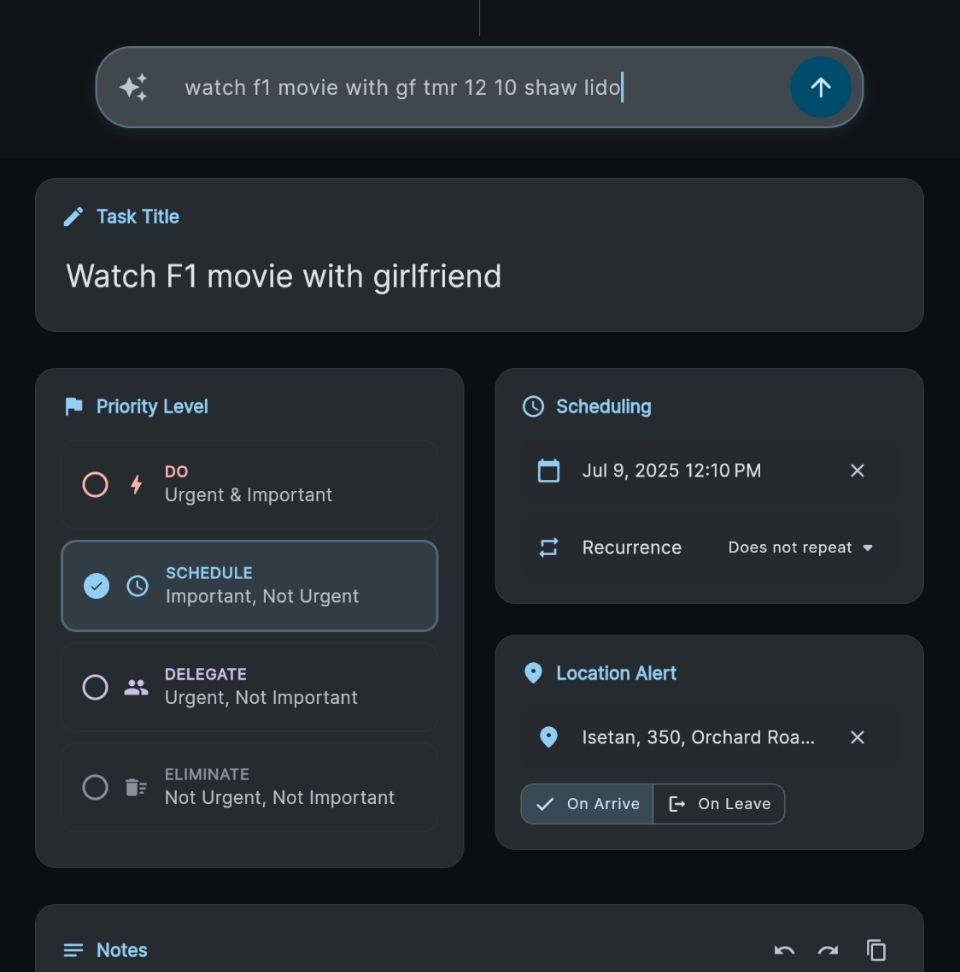Select the DO Urgent & Important priority
The image size is (960, 972).
[x=250, y=484]
